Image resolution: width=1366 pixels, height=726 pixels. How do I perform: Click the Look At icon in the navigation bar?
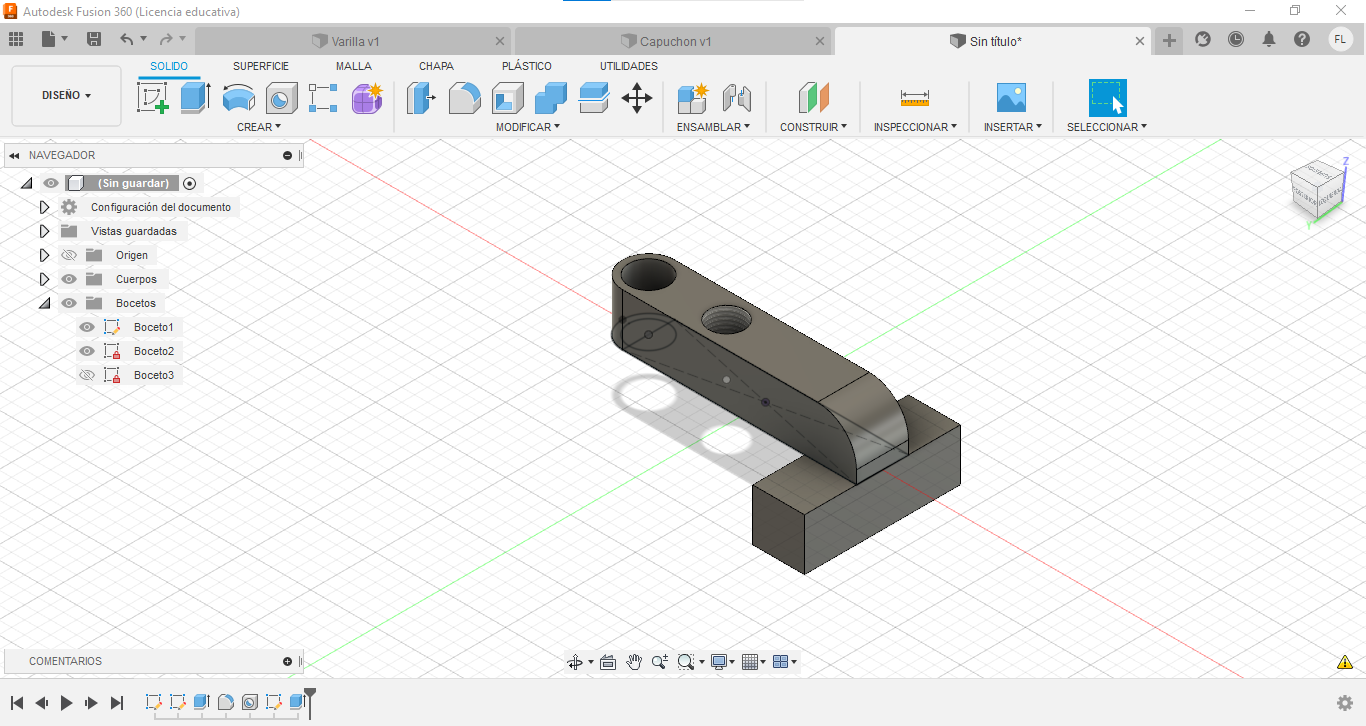tap(608, 662)
